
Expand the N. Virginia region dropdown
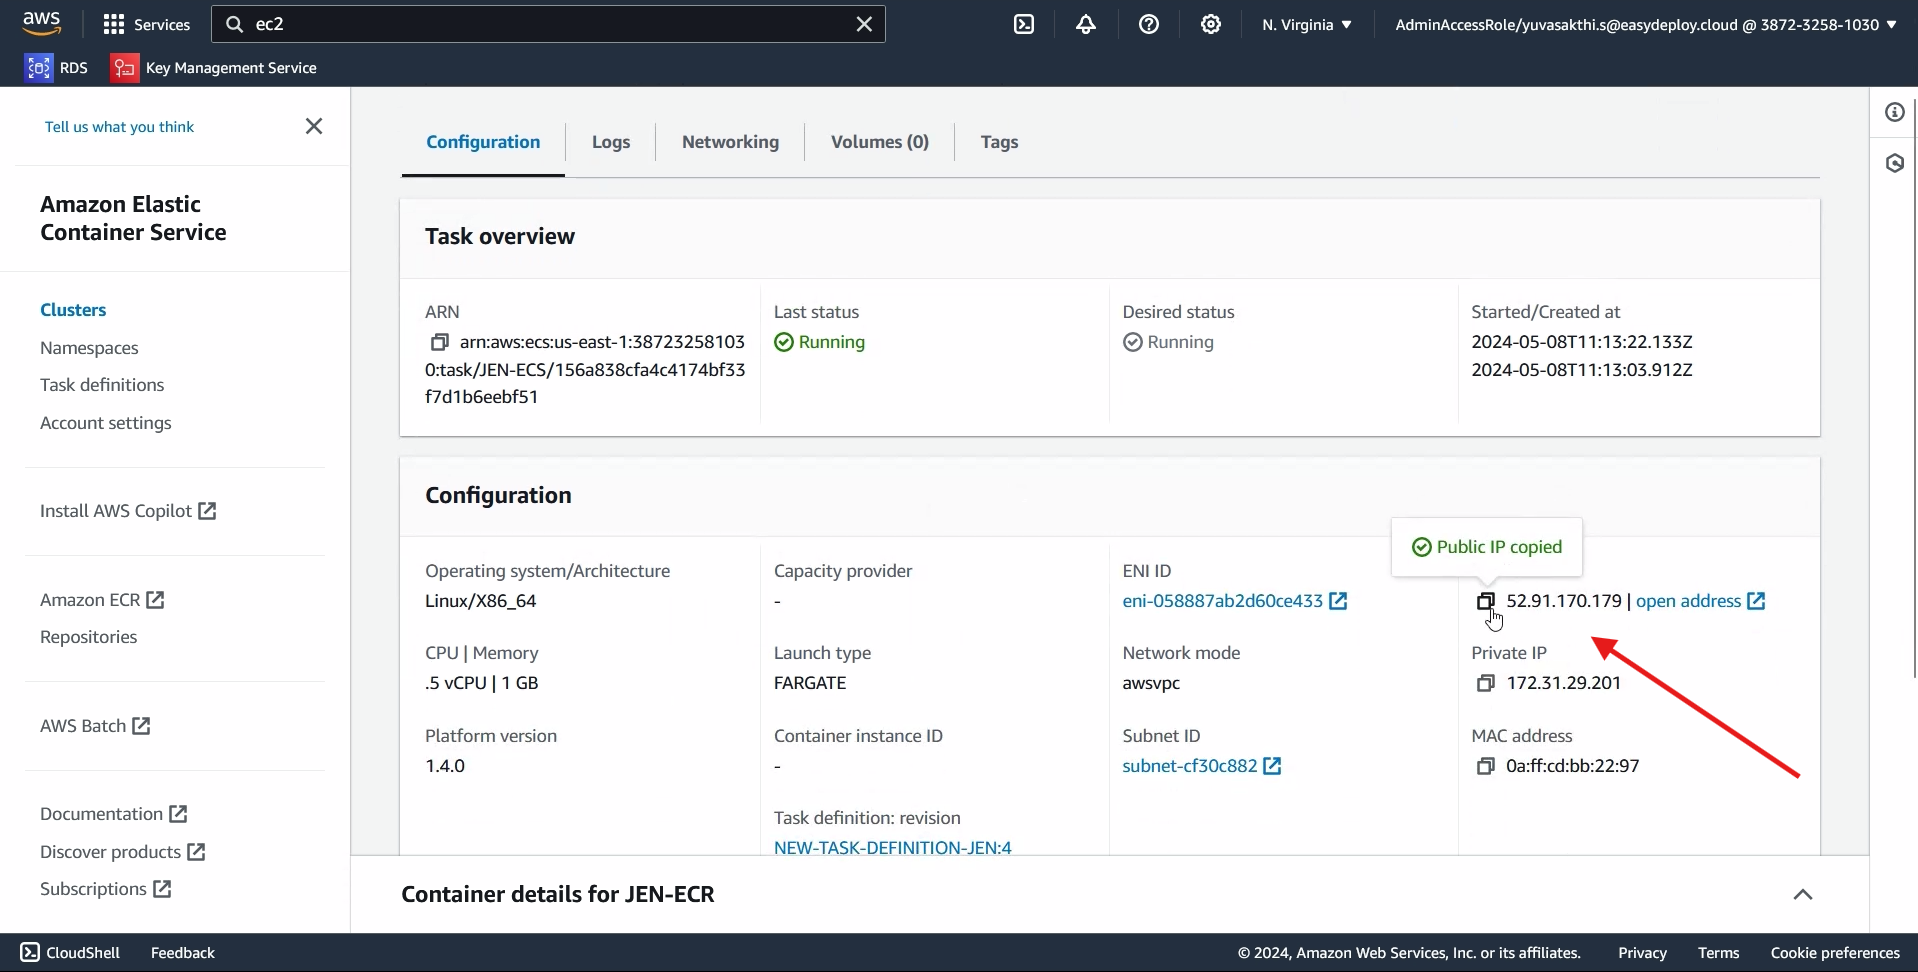click(1306, 24)
